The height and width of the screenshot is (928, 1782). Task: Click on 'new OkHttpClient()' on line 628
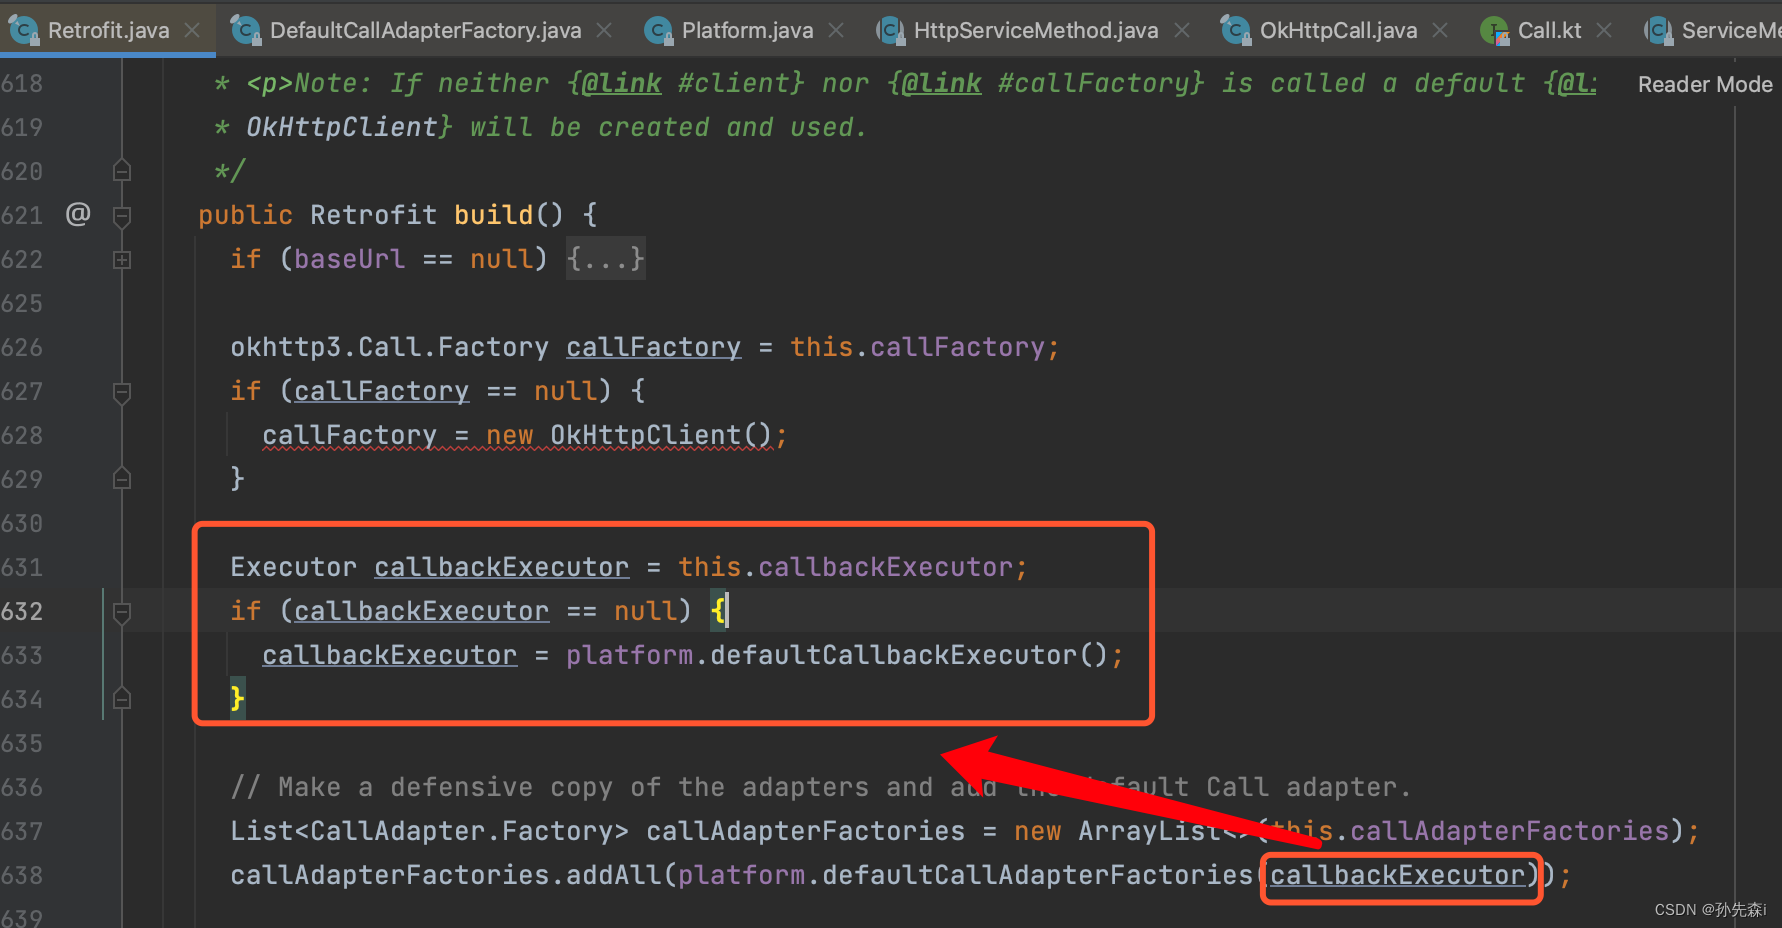[x=629, y=435]
